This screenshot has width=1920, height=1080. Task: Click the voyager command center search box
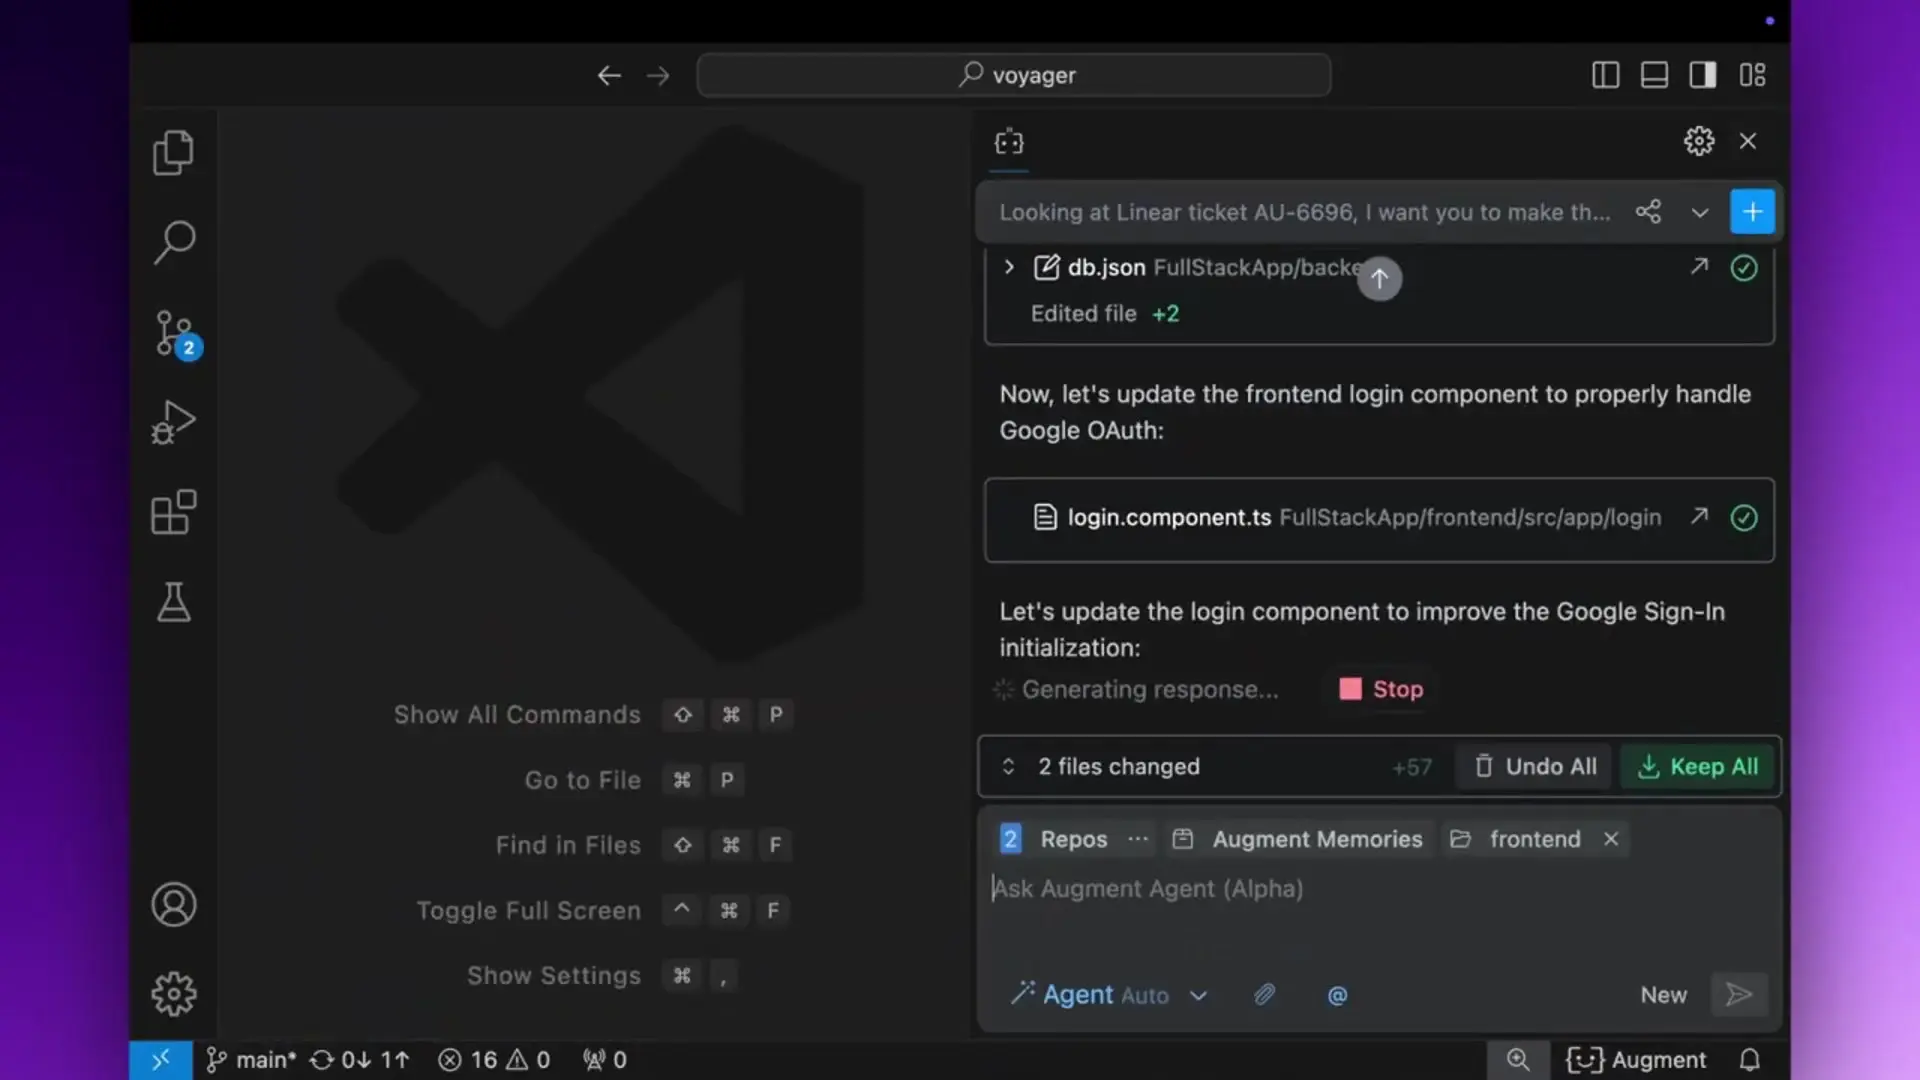(x=1014, y=75)
